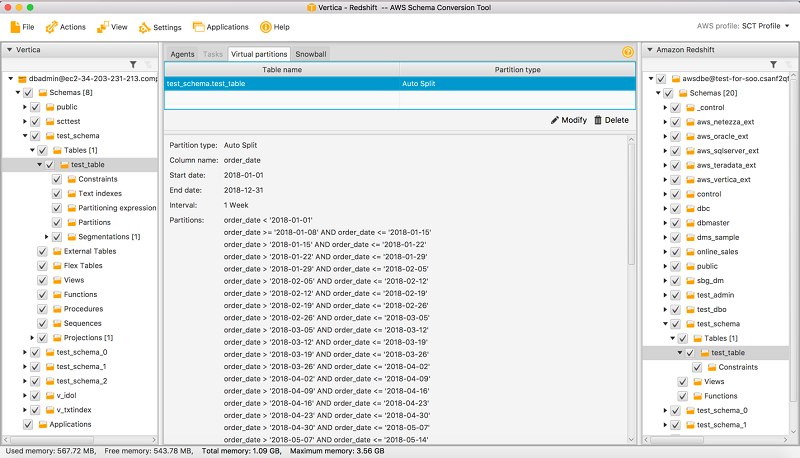Open the Applications menu icon
This screenshot has width=800, height=458.
198,27
